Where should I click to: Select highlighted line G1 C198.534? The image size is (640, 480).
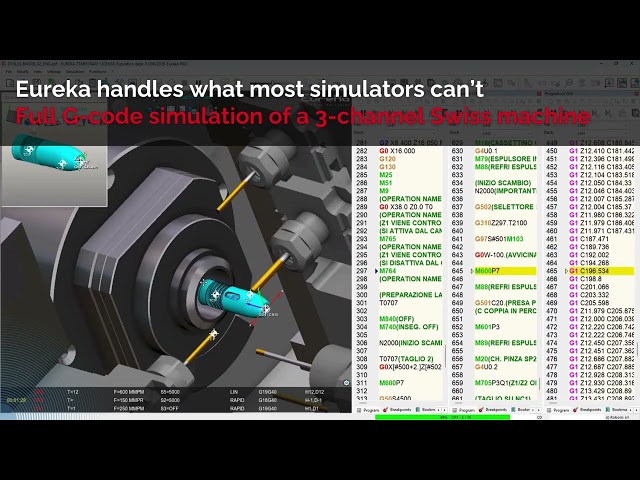tap(601, 271)
